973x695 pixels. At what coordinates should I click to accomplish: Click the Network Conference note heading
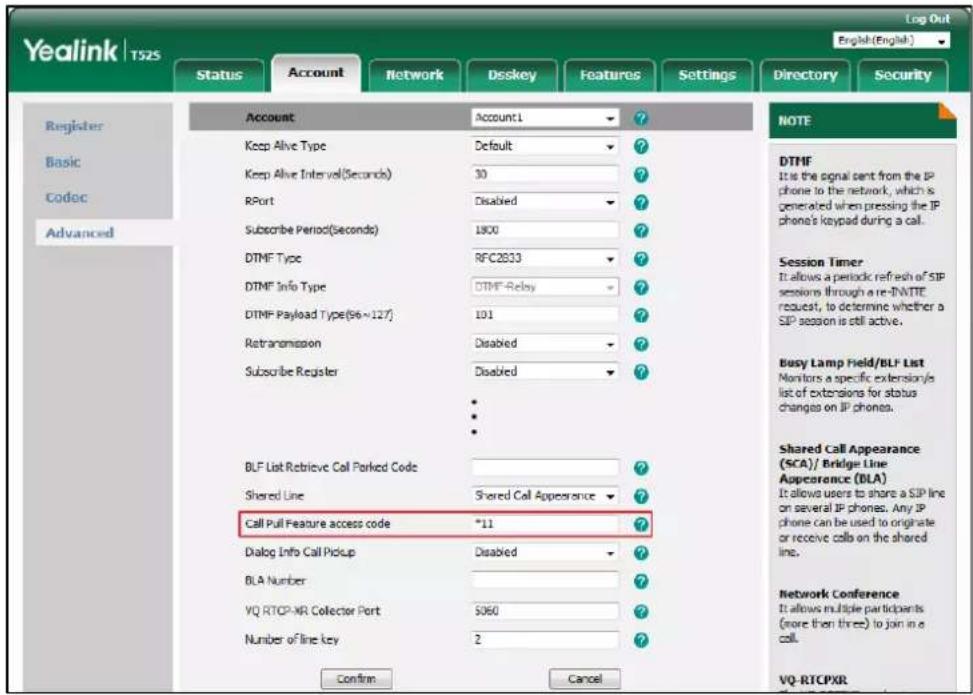pyautogui.click(x=838, y=594)
